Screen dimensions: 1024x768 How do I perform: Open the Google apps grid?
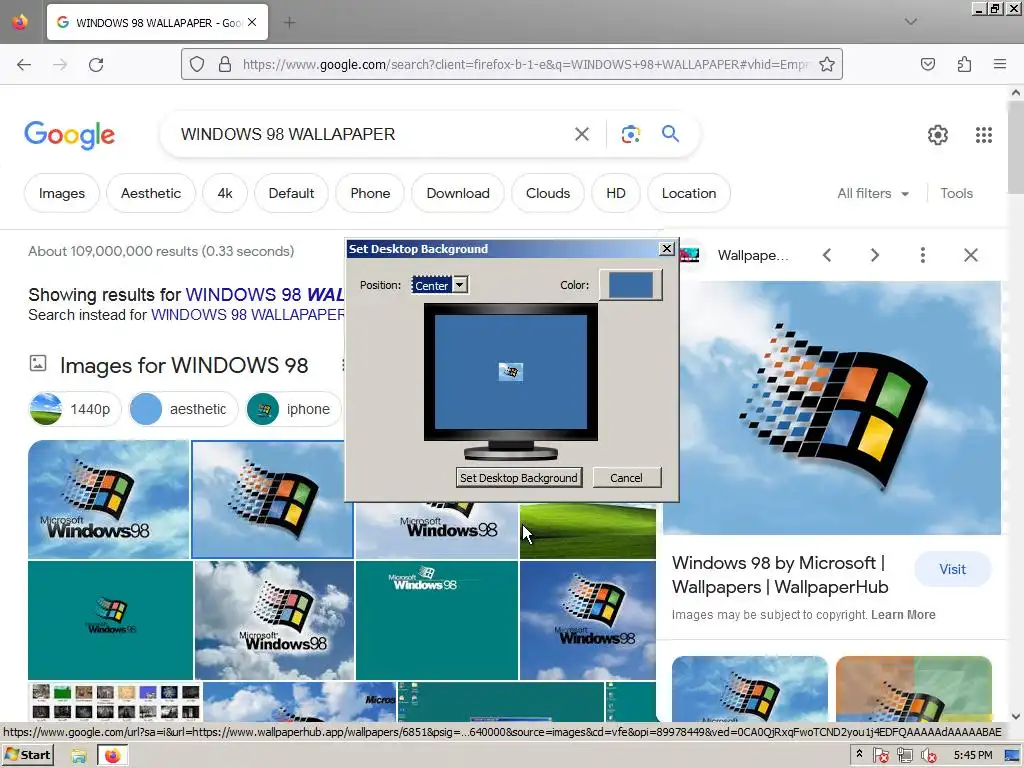(984, 135)
